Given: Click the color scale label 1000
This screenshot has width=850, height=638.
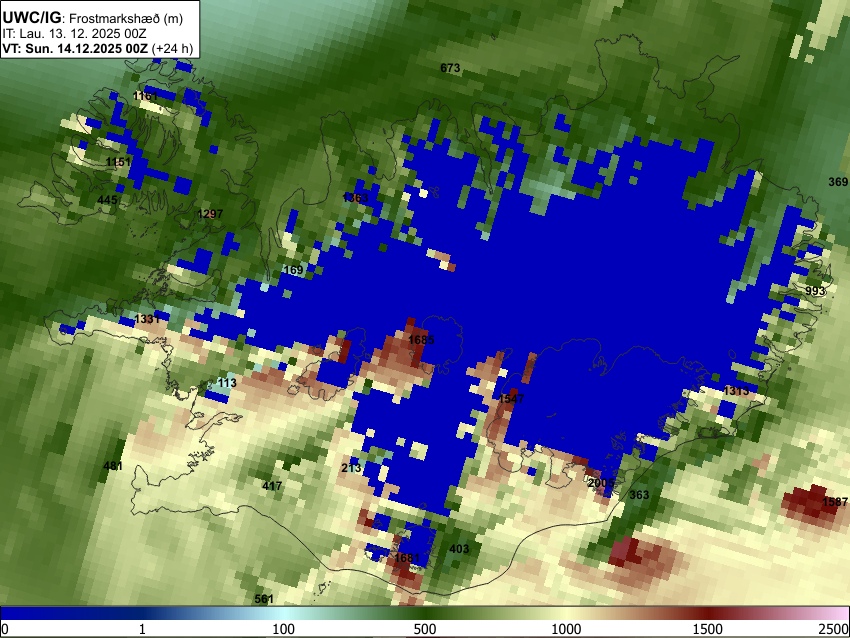Looking at the screenshot, I should [x=566, y=629].
